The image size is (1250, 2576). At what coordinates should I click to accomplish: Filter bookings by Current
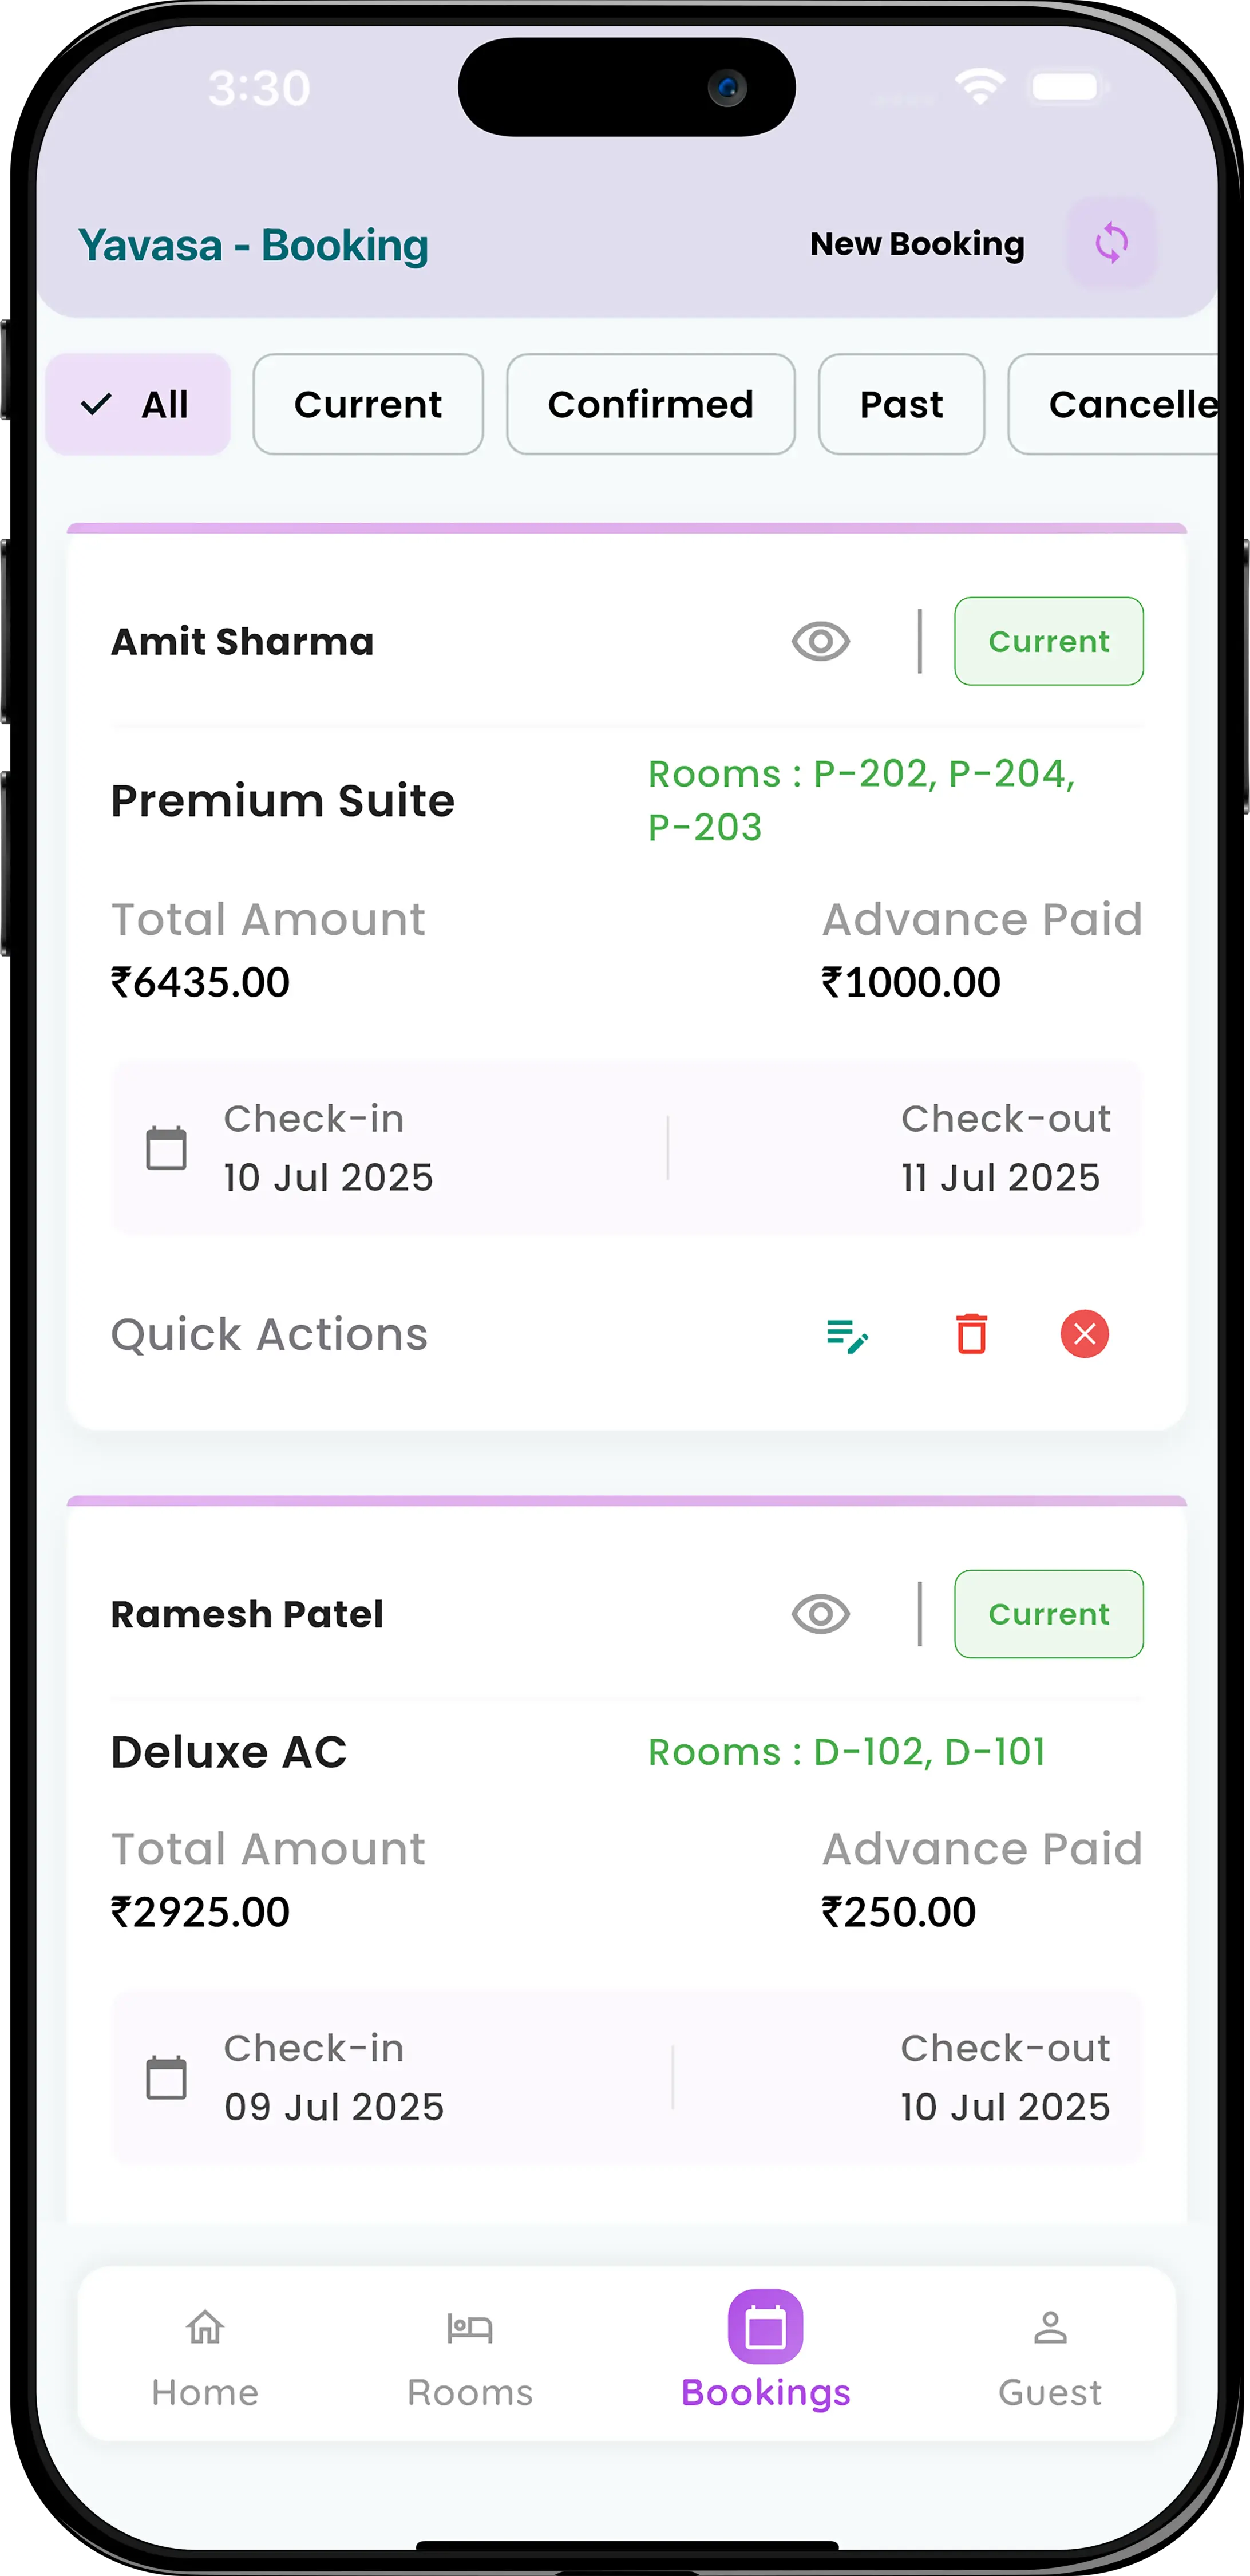367,404
